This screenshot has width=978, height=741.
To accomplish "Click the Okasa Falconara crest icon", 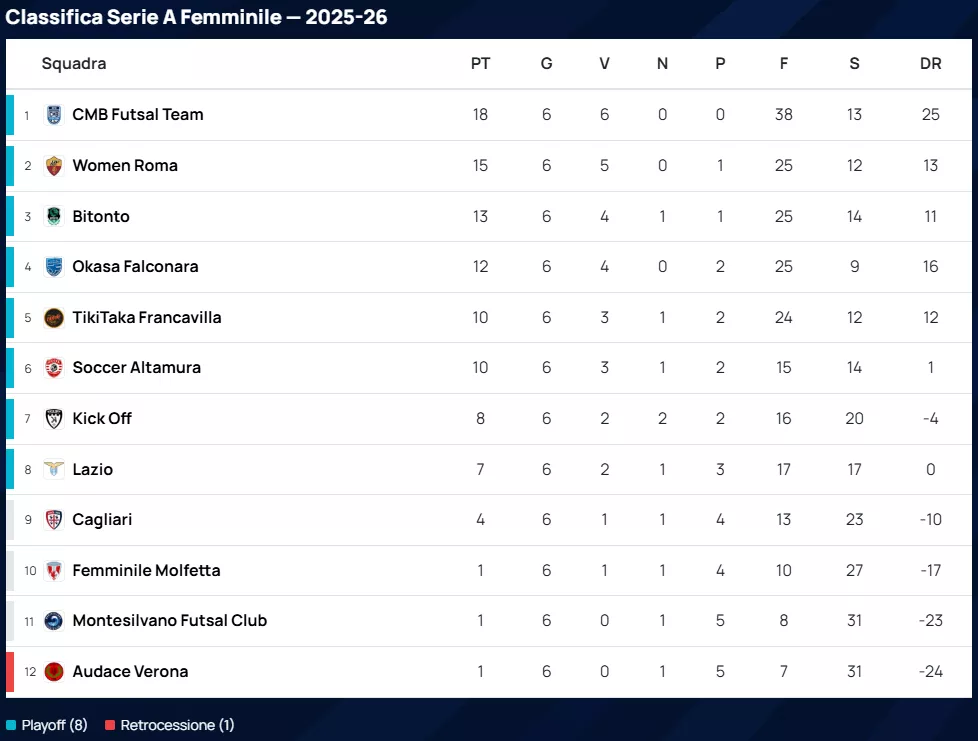I will tap(54, 267).
